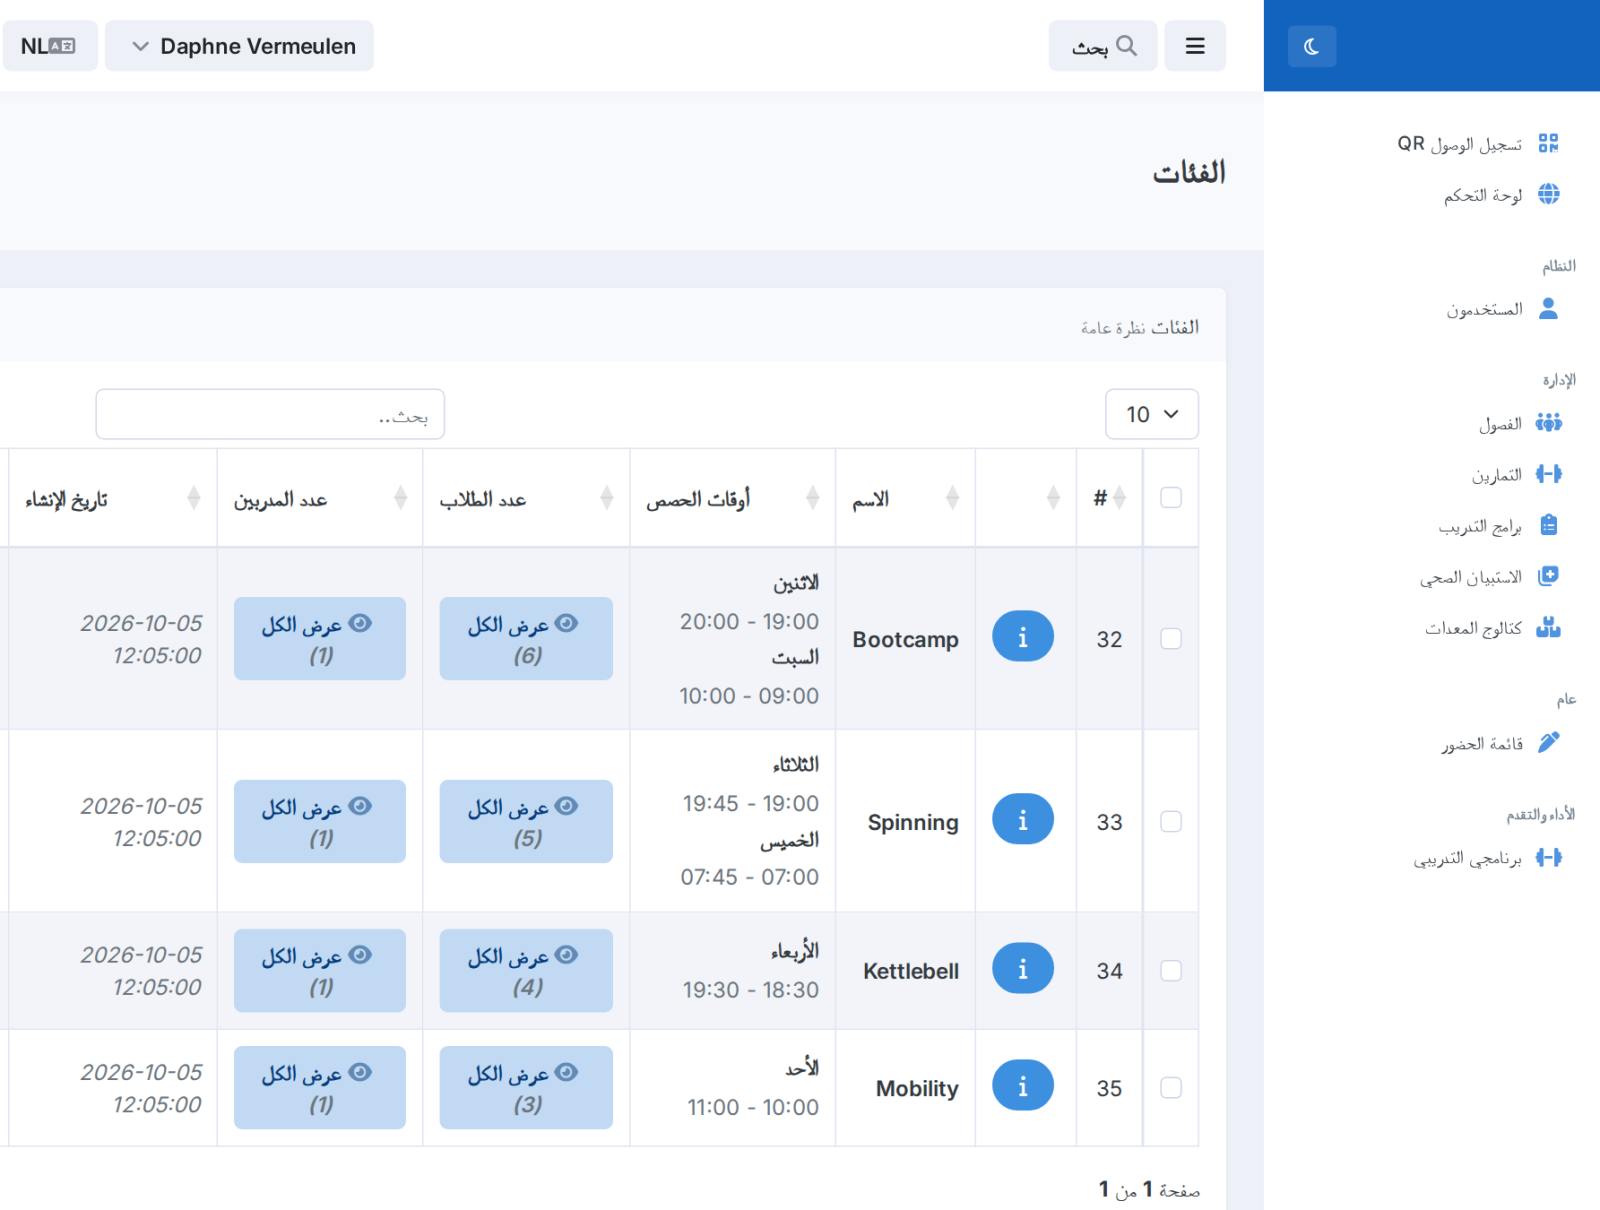Open the top search button (بحث)
Image resolution: width=1600 pixels, height=1210 pixels.
pyautogui.click(x=1103, y=46)
